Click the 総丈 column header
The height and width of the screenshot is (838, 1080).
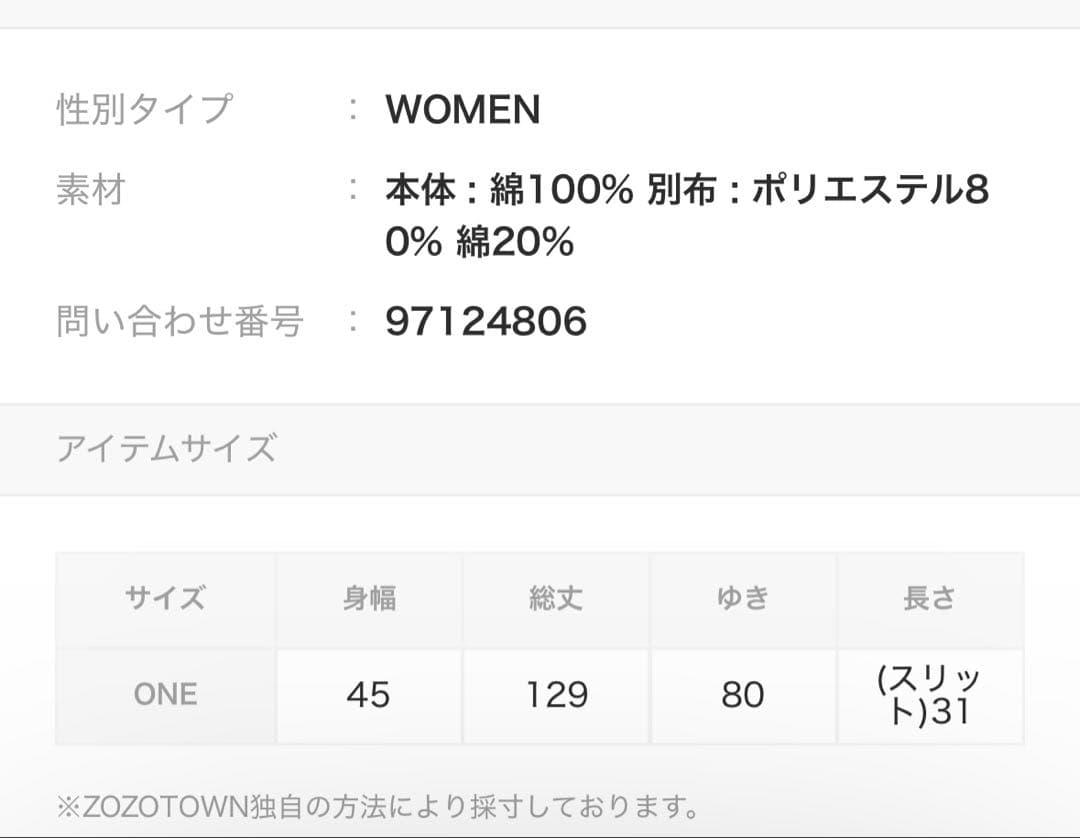point(556,599)
